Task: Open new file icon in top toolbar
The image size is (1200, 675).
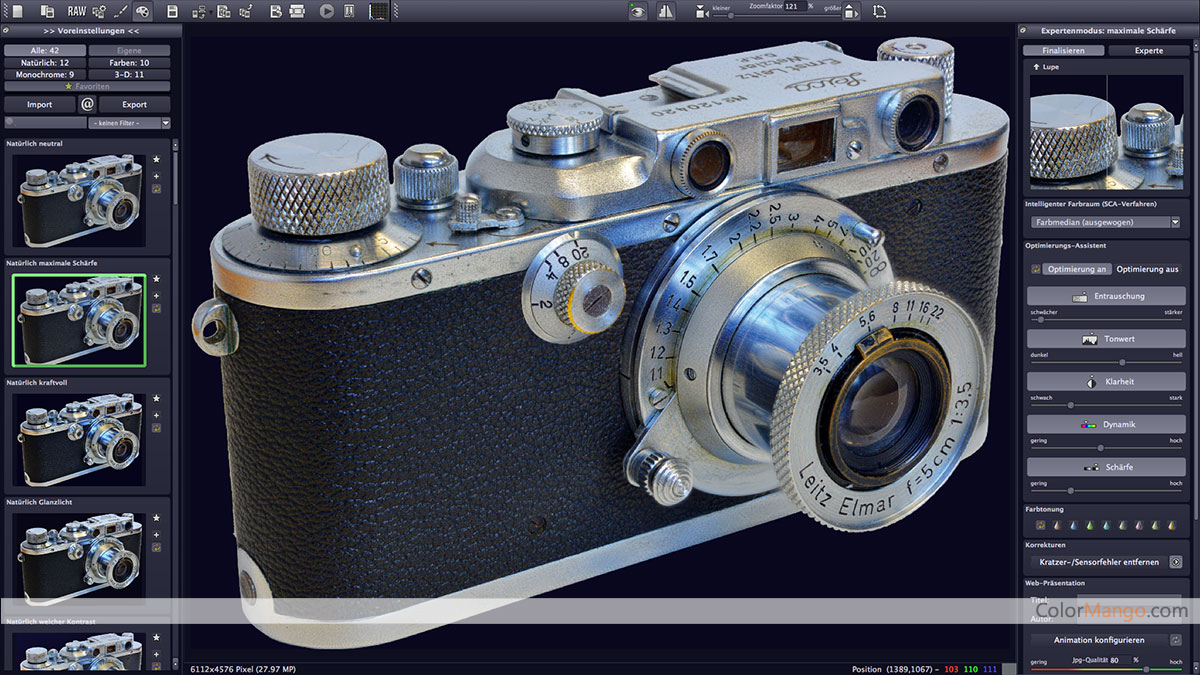Action: click(x=17, y=11)
